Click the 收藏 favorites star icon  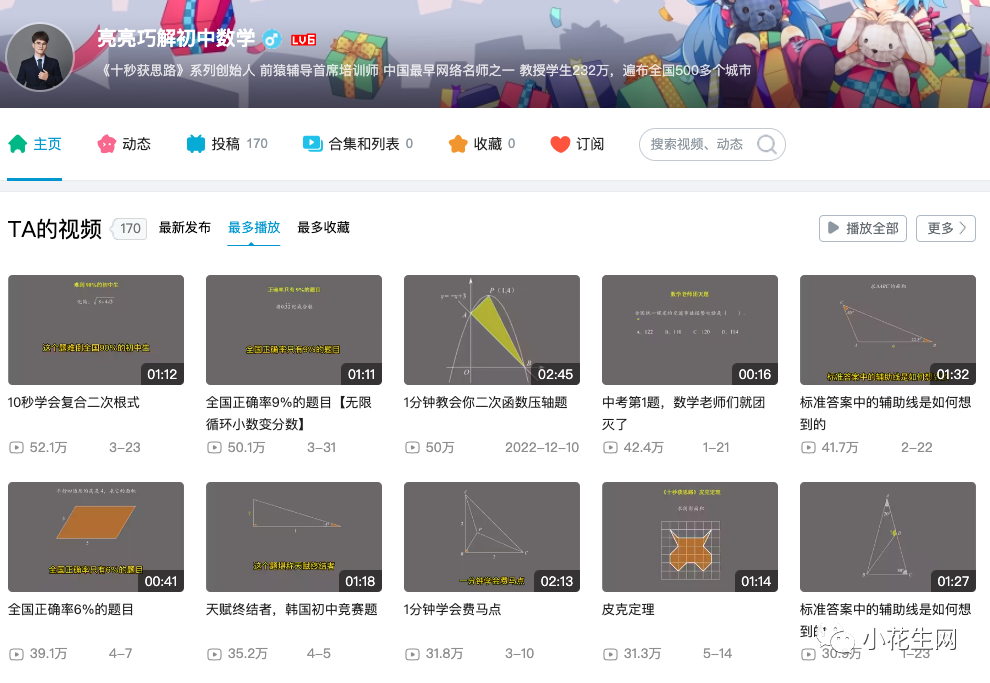[457, 144]
